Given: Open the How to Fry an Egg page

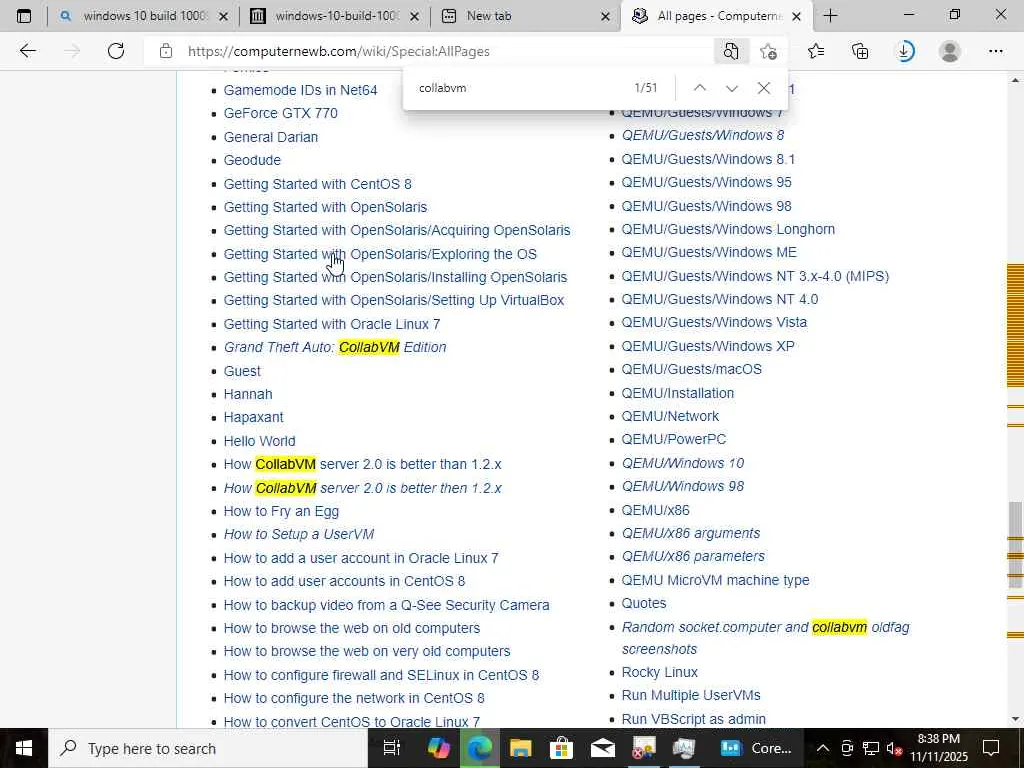Looking at the screenshot, I should tap(281, 511).
